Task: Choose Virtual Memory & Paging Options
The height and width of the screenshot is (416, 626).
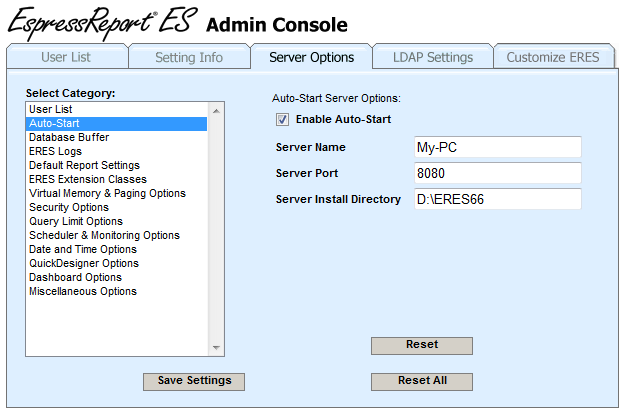Action: click(x=117, y=193)
